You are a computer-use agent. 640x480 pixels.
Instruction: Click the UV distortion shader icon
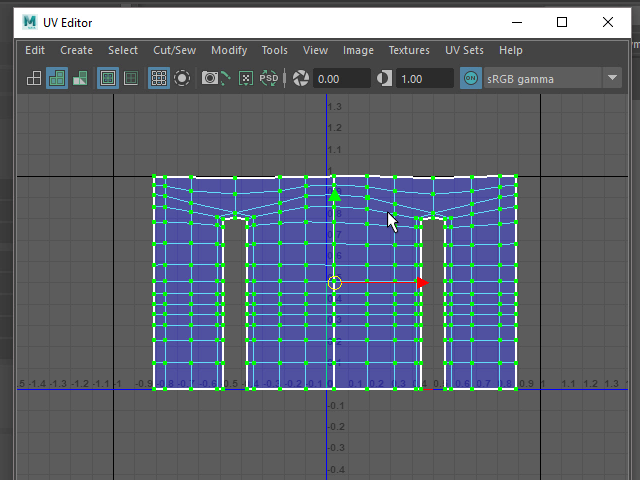[80, 78]
